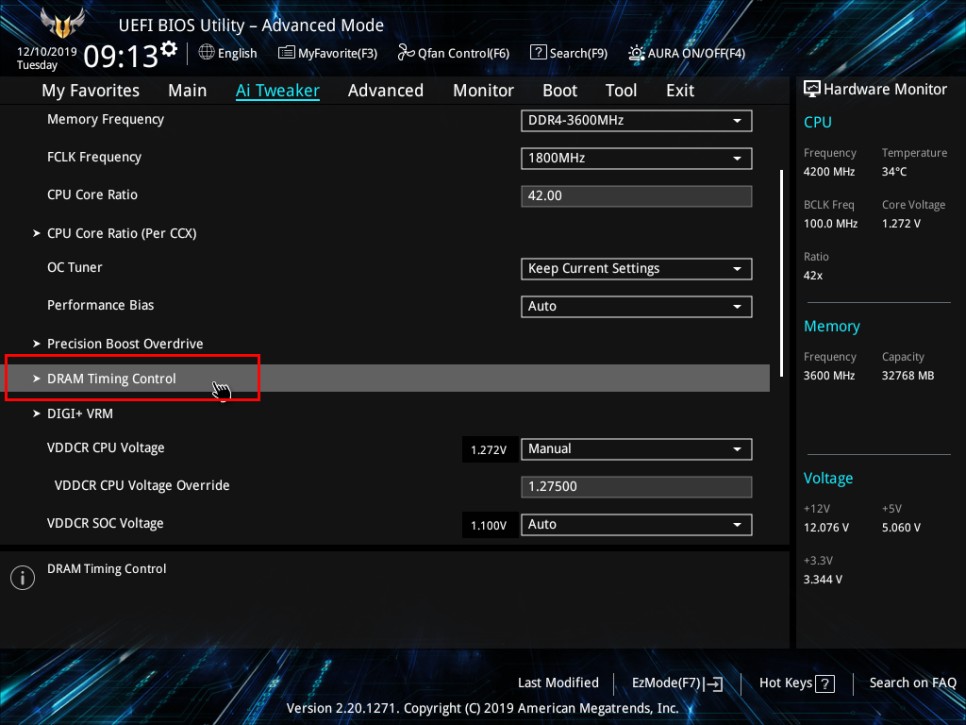Open OC Tuner dropdown
Screen dimensions: 966x725
636,269
